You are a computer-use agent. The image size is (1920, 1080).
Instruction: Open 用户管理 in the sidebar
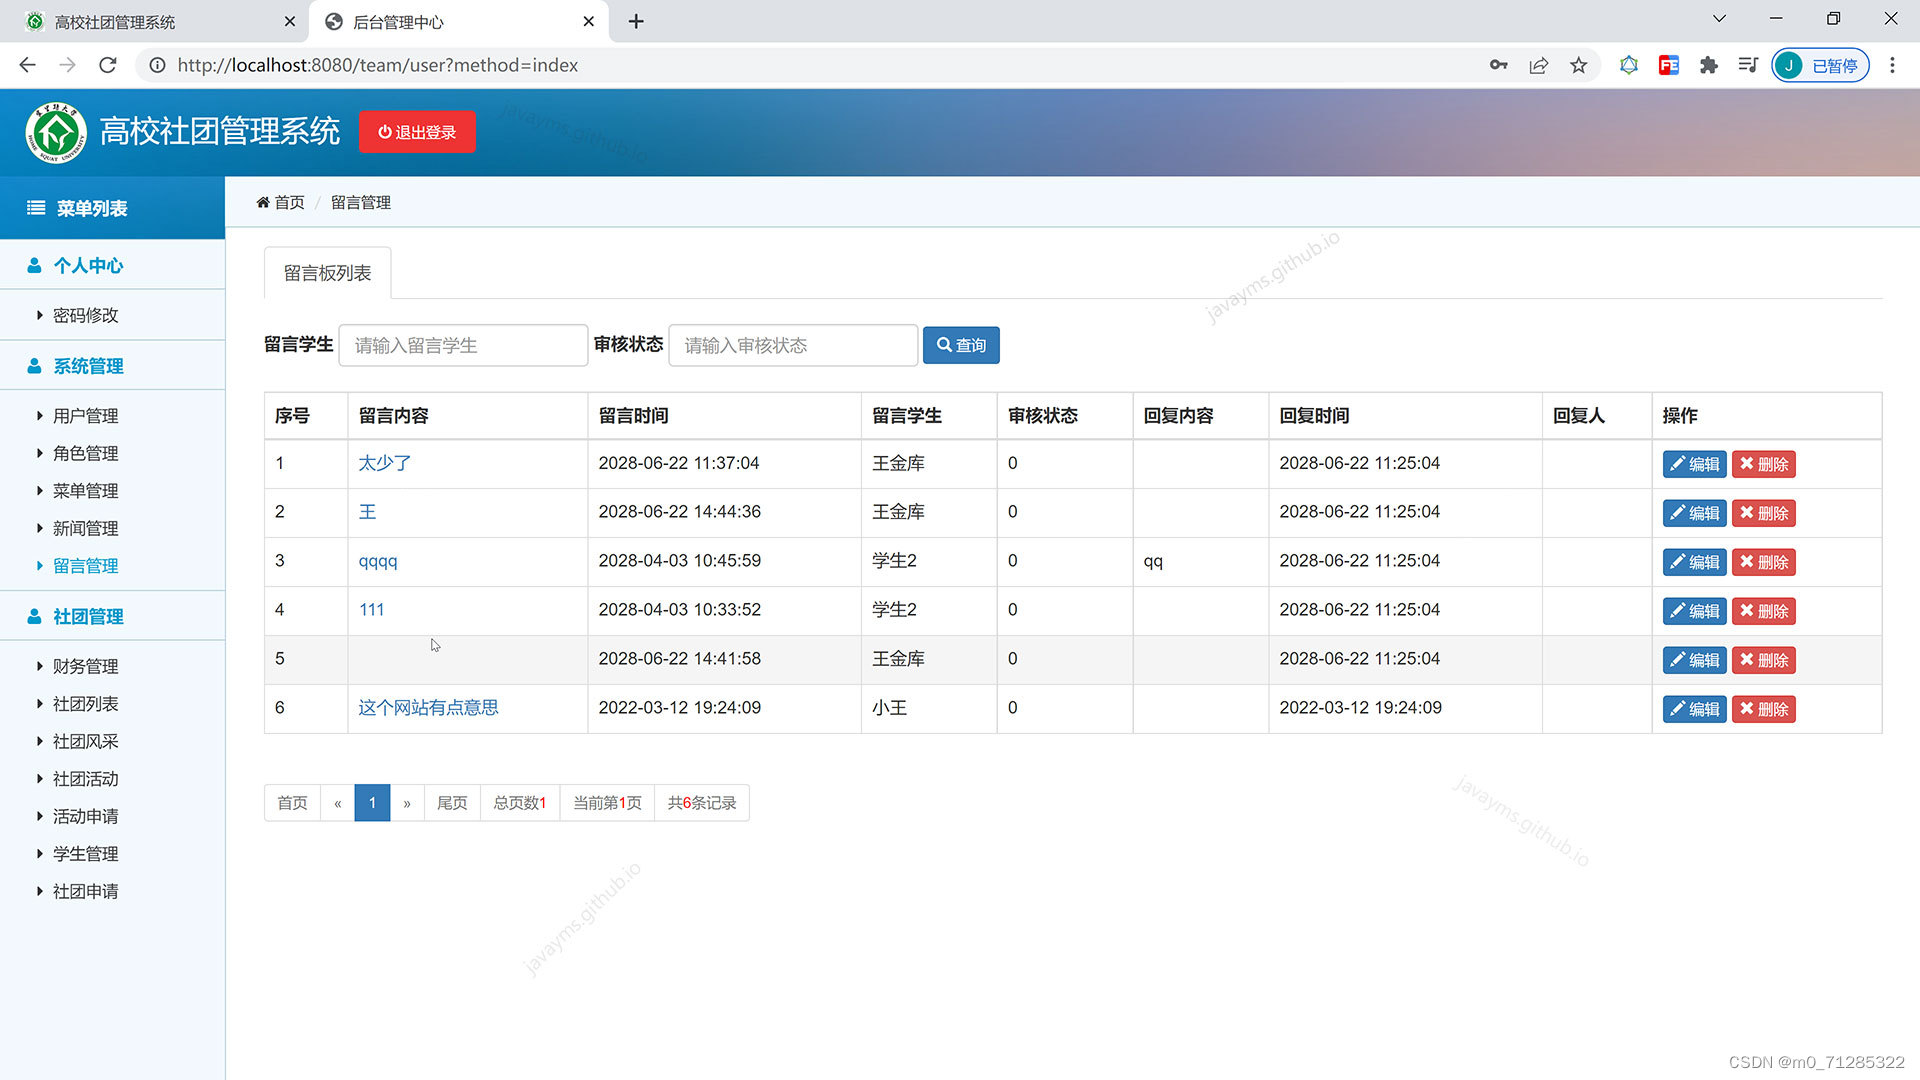[x=85, y=416]
